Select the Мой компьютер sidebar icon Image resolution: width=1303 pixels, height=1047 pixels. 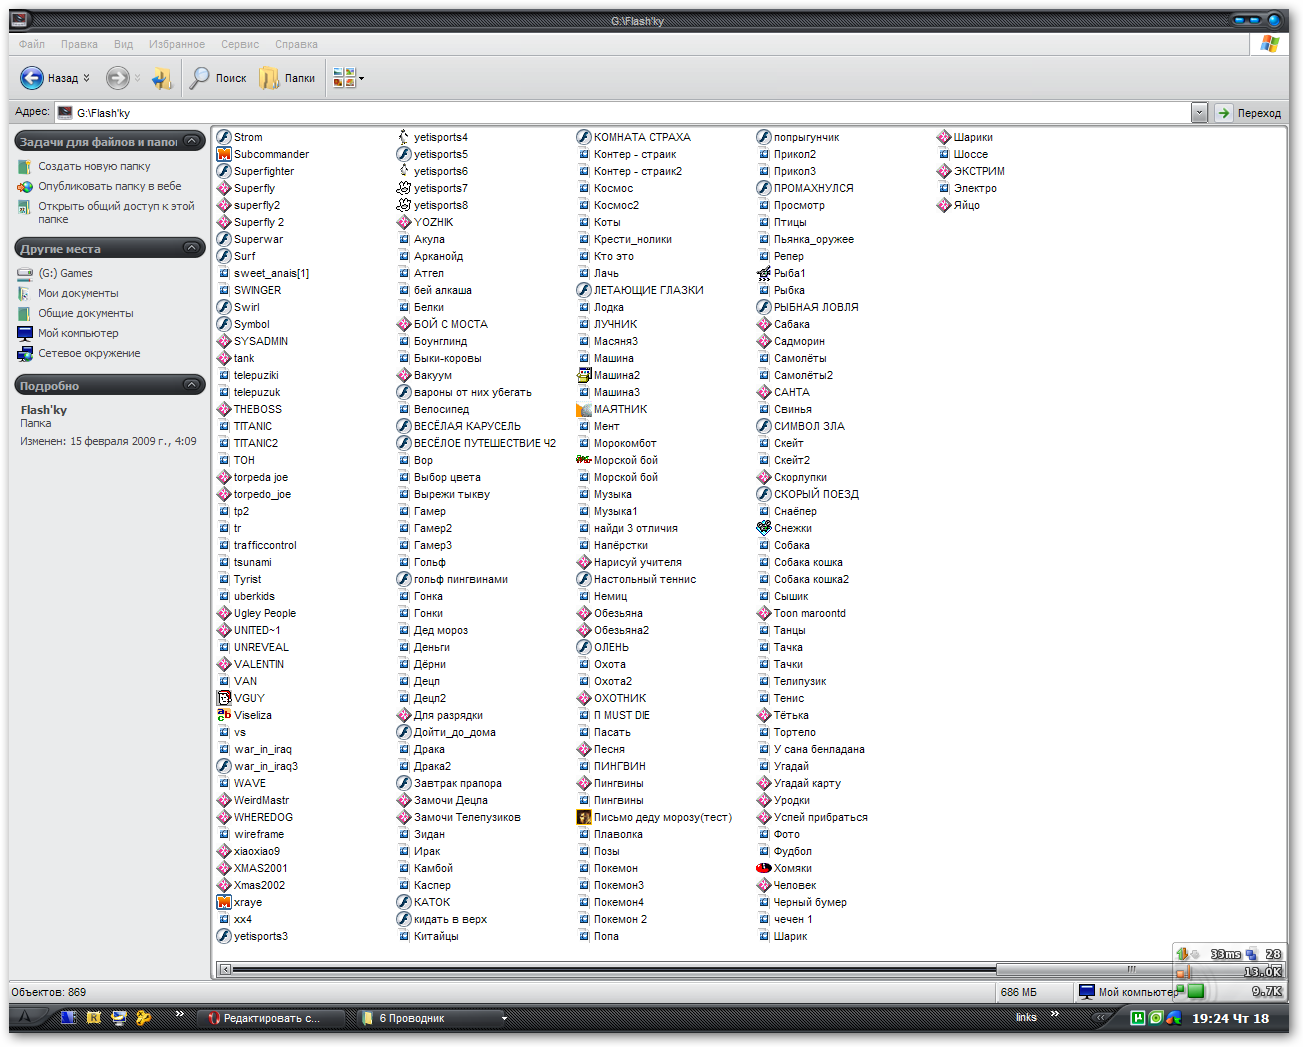tap(24, 333)
